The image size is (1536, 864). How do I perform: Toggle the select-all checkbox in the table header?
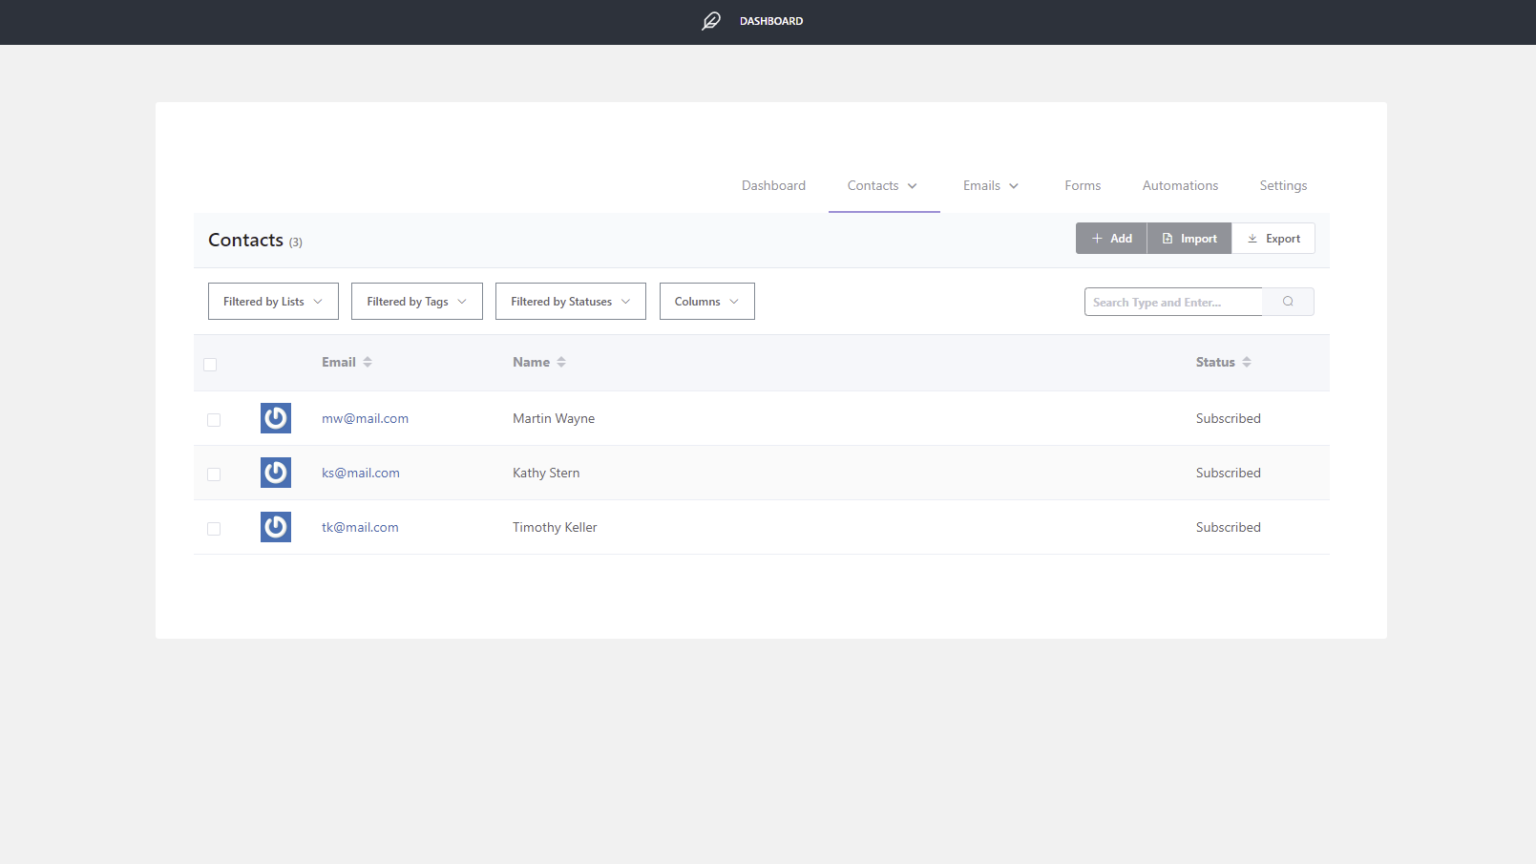point(211,364)
